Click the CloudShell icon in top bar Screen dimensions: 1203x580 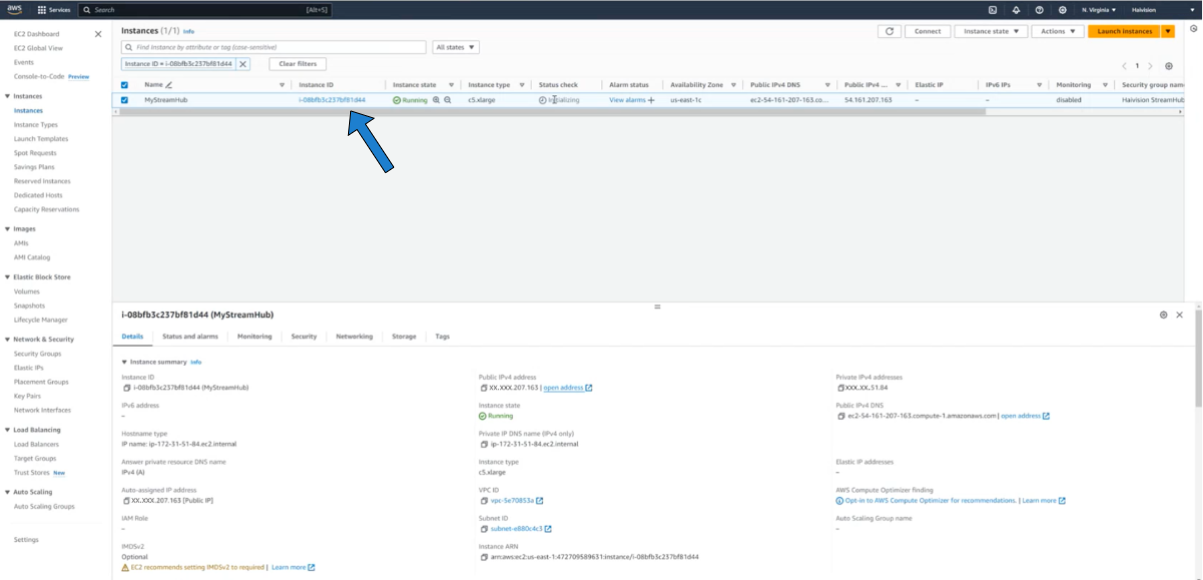(x=992, y=10)
